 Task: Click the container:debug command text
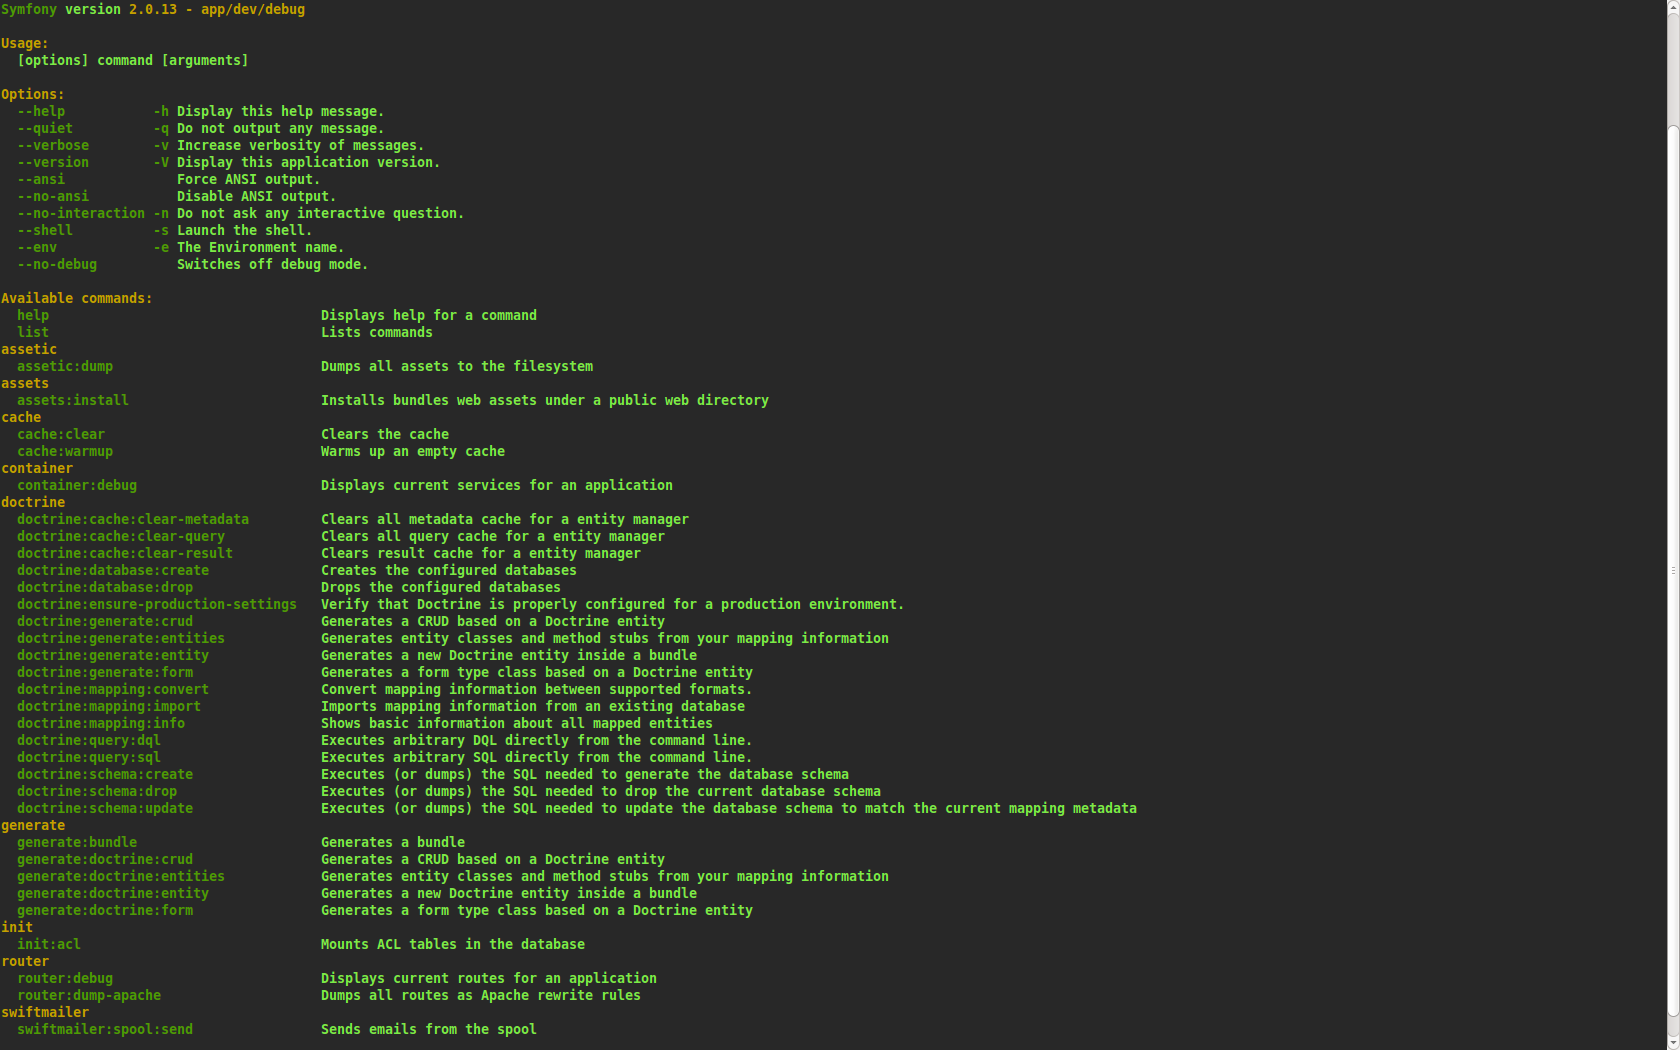pyautogui.click(x=77, y=485)
